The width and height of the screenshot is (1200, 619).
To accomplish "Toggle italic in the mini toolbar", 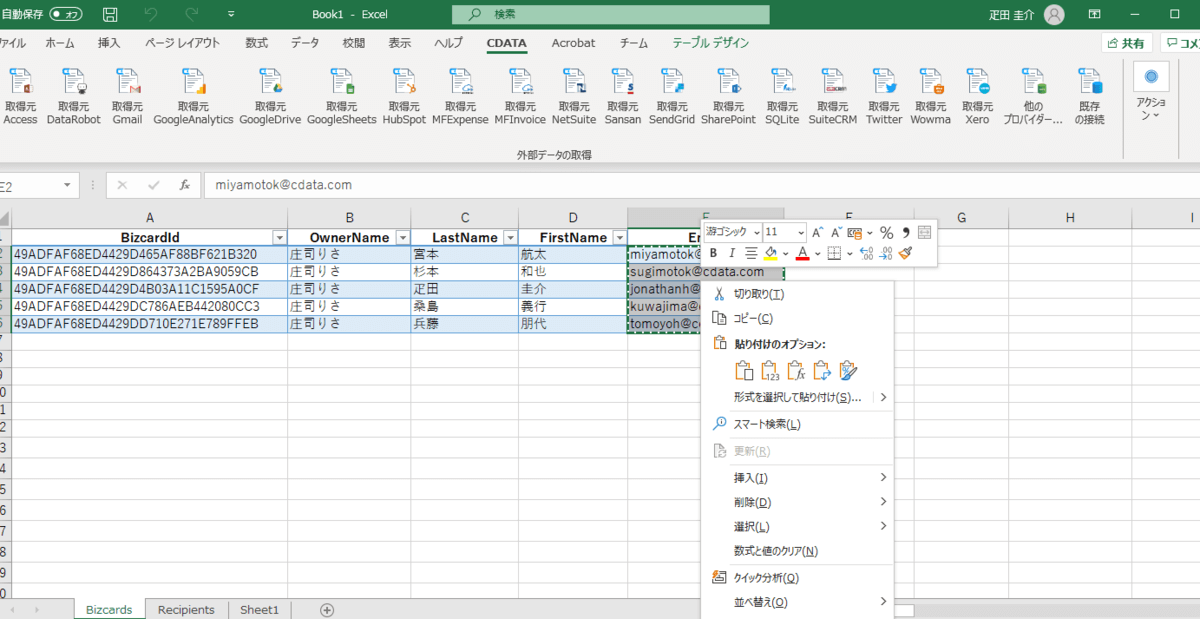I will (x=731, y=253).
